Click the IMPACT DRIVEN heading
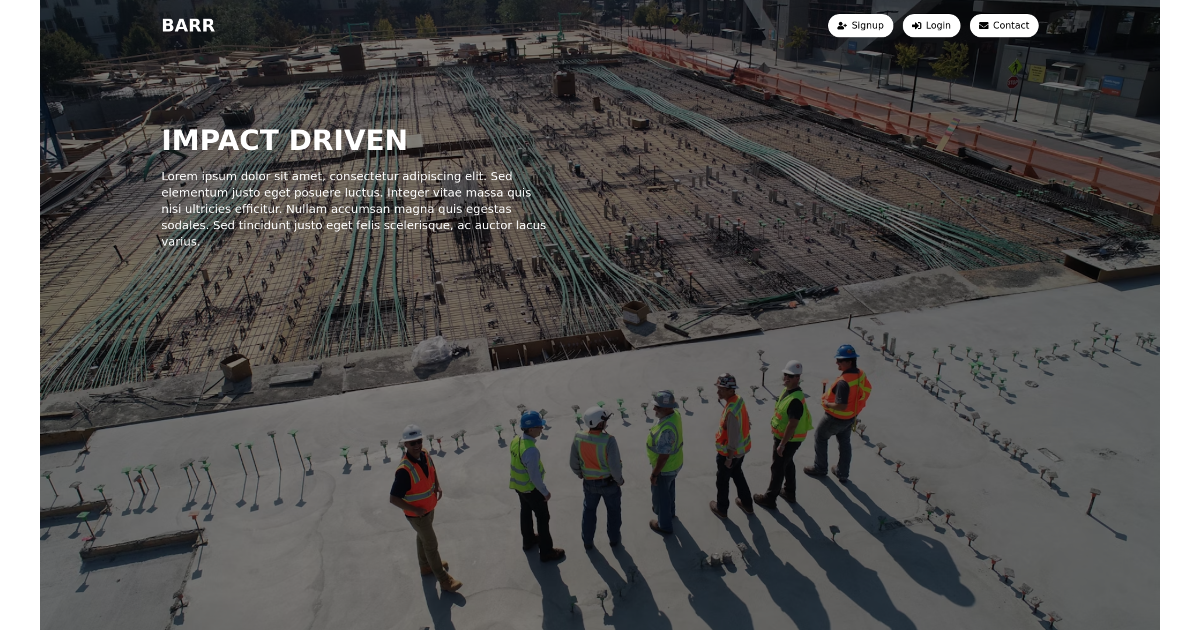 tap(284, 141)
